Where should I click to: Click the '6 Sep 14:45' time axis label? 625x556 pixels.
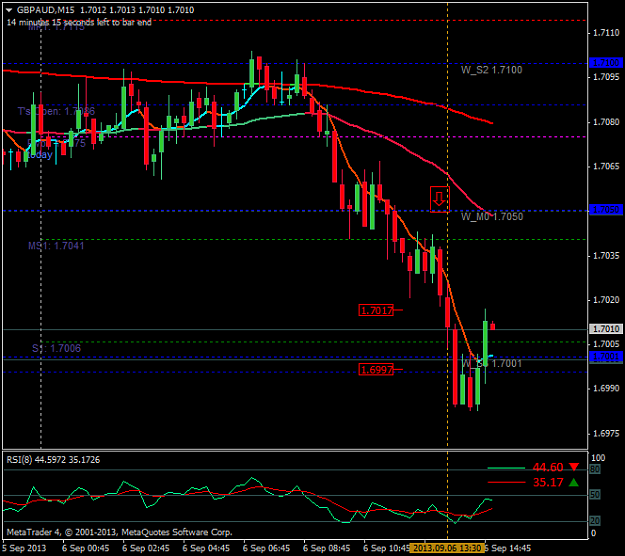[508, 548]
